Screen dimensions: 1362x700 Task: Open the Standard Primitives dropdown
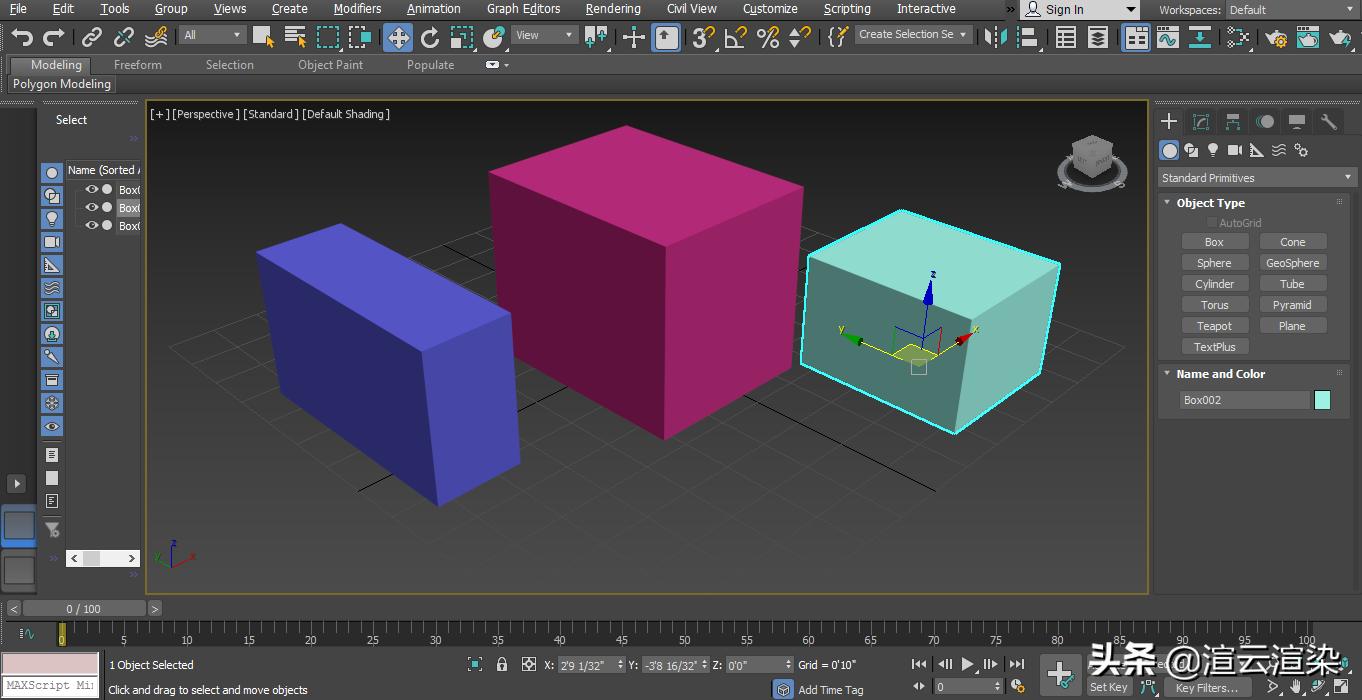pos(1255,176)
